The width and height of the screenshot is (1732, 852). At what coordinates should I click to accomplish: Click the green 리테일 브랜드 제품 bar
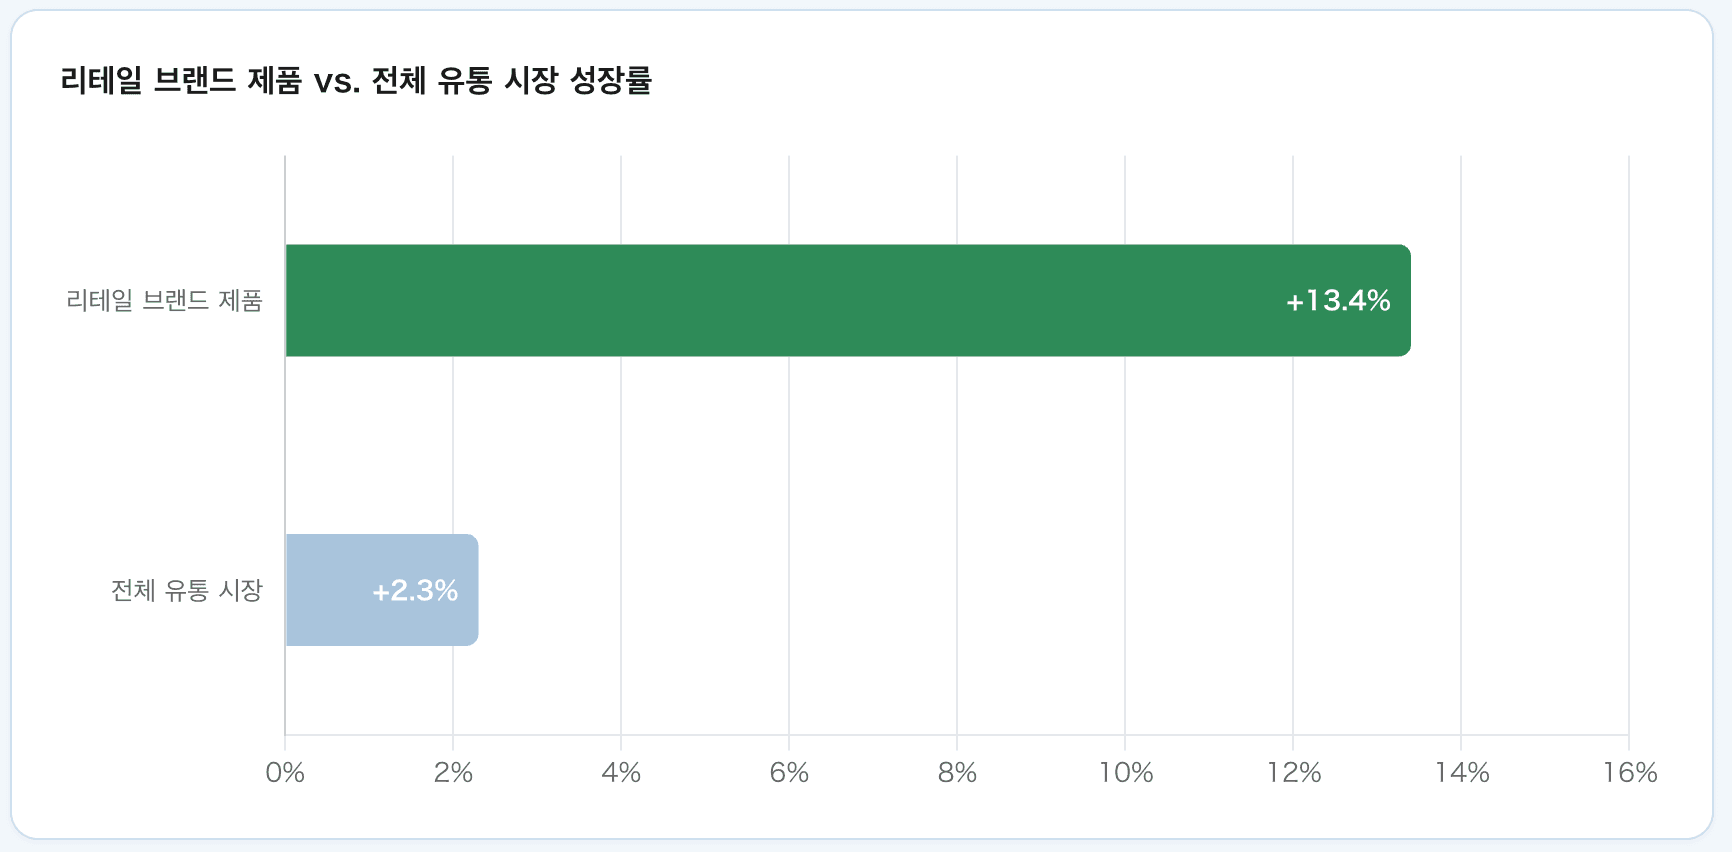[848, 300]
